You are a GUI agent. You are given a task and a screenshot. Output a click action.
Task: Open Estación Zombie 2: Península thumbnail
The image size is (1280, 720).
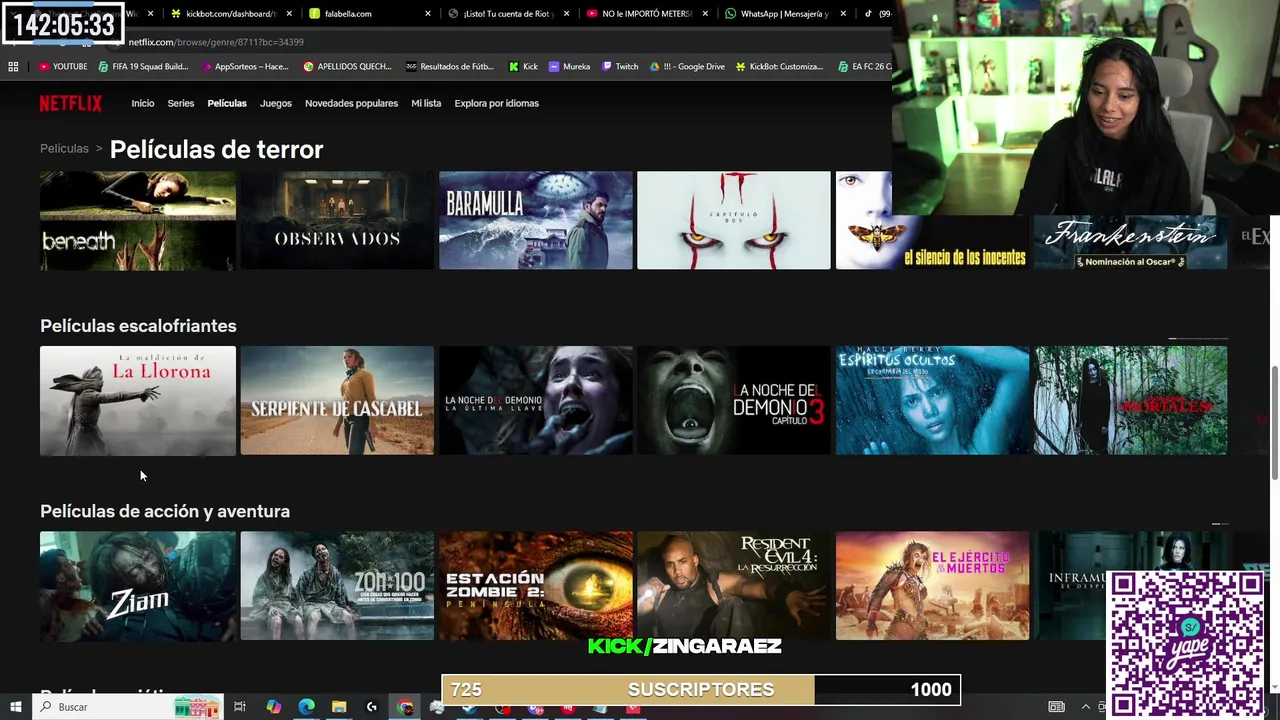coord(536,585)
